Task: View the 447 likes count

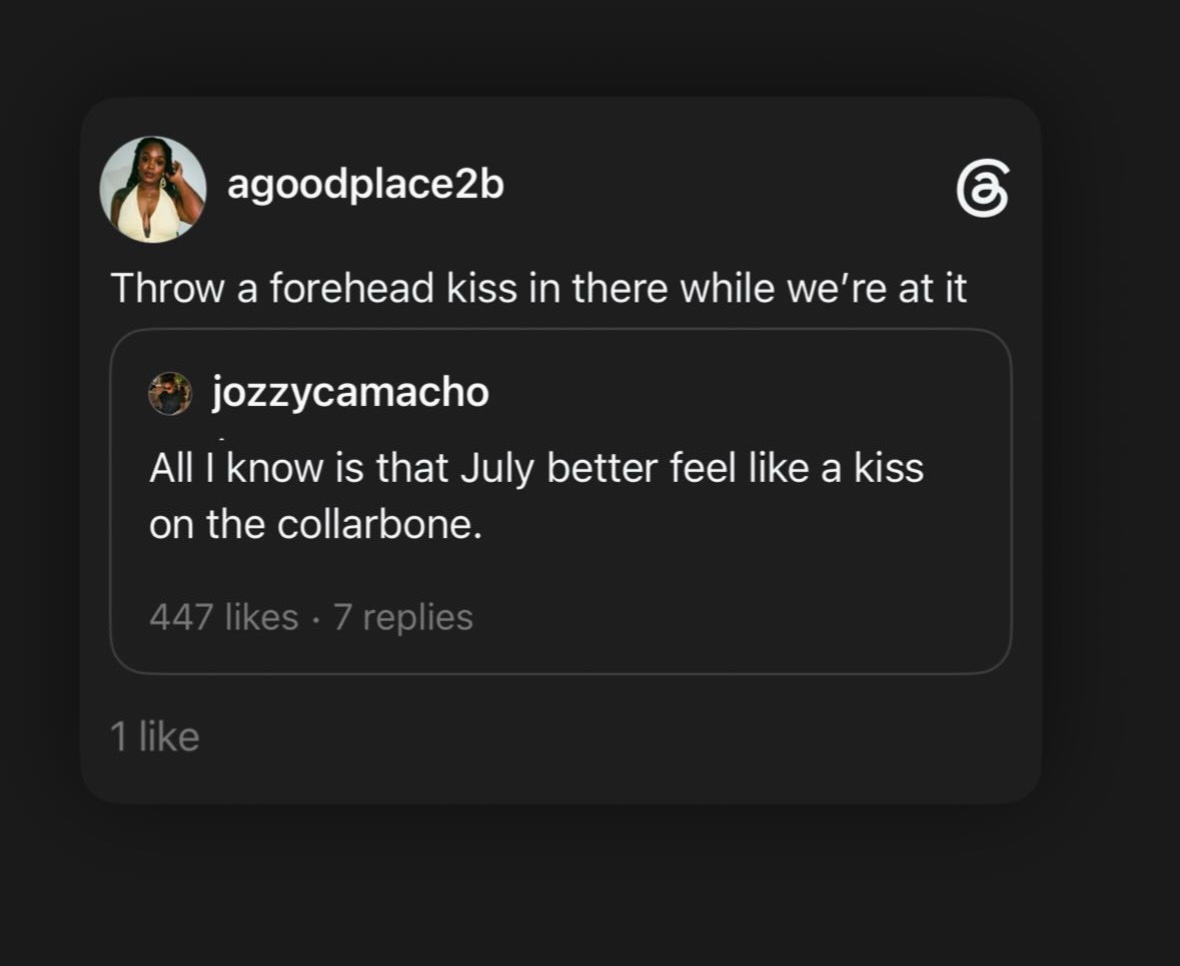Action: click(x=224, y=617)
